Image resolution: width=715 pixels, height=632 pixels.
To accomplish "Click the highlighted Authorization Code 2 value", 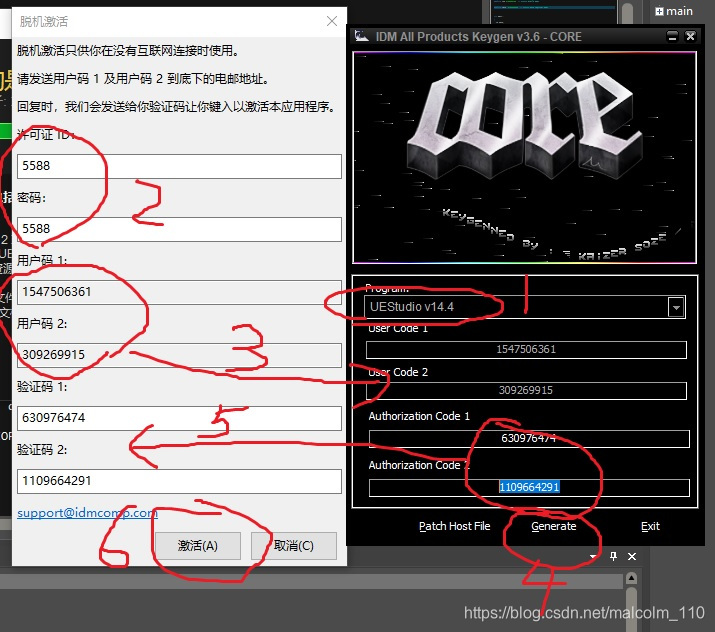I will point(529,487).
